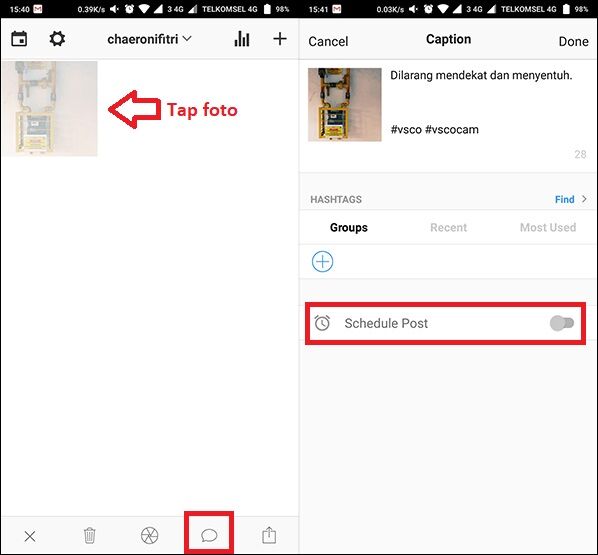598x555 pixels.
Task: Expand the chaeronifitri account dropdown
Action: click(149, 39)
